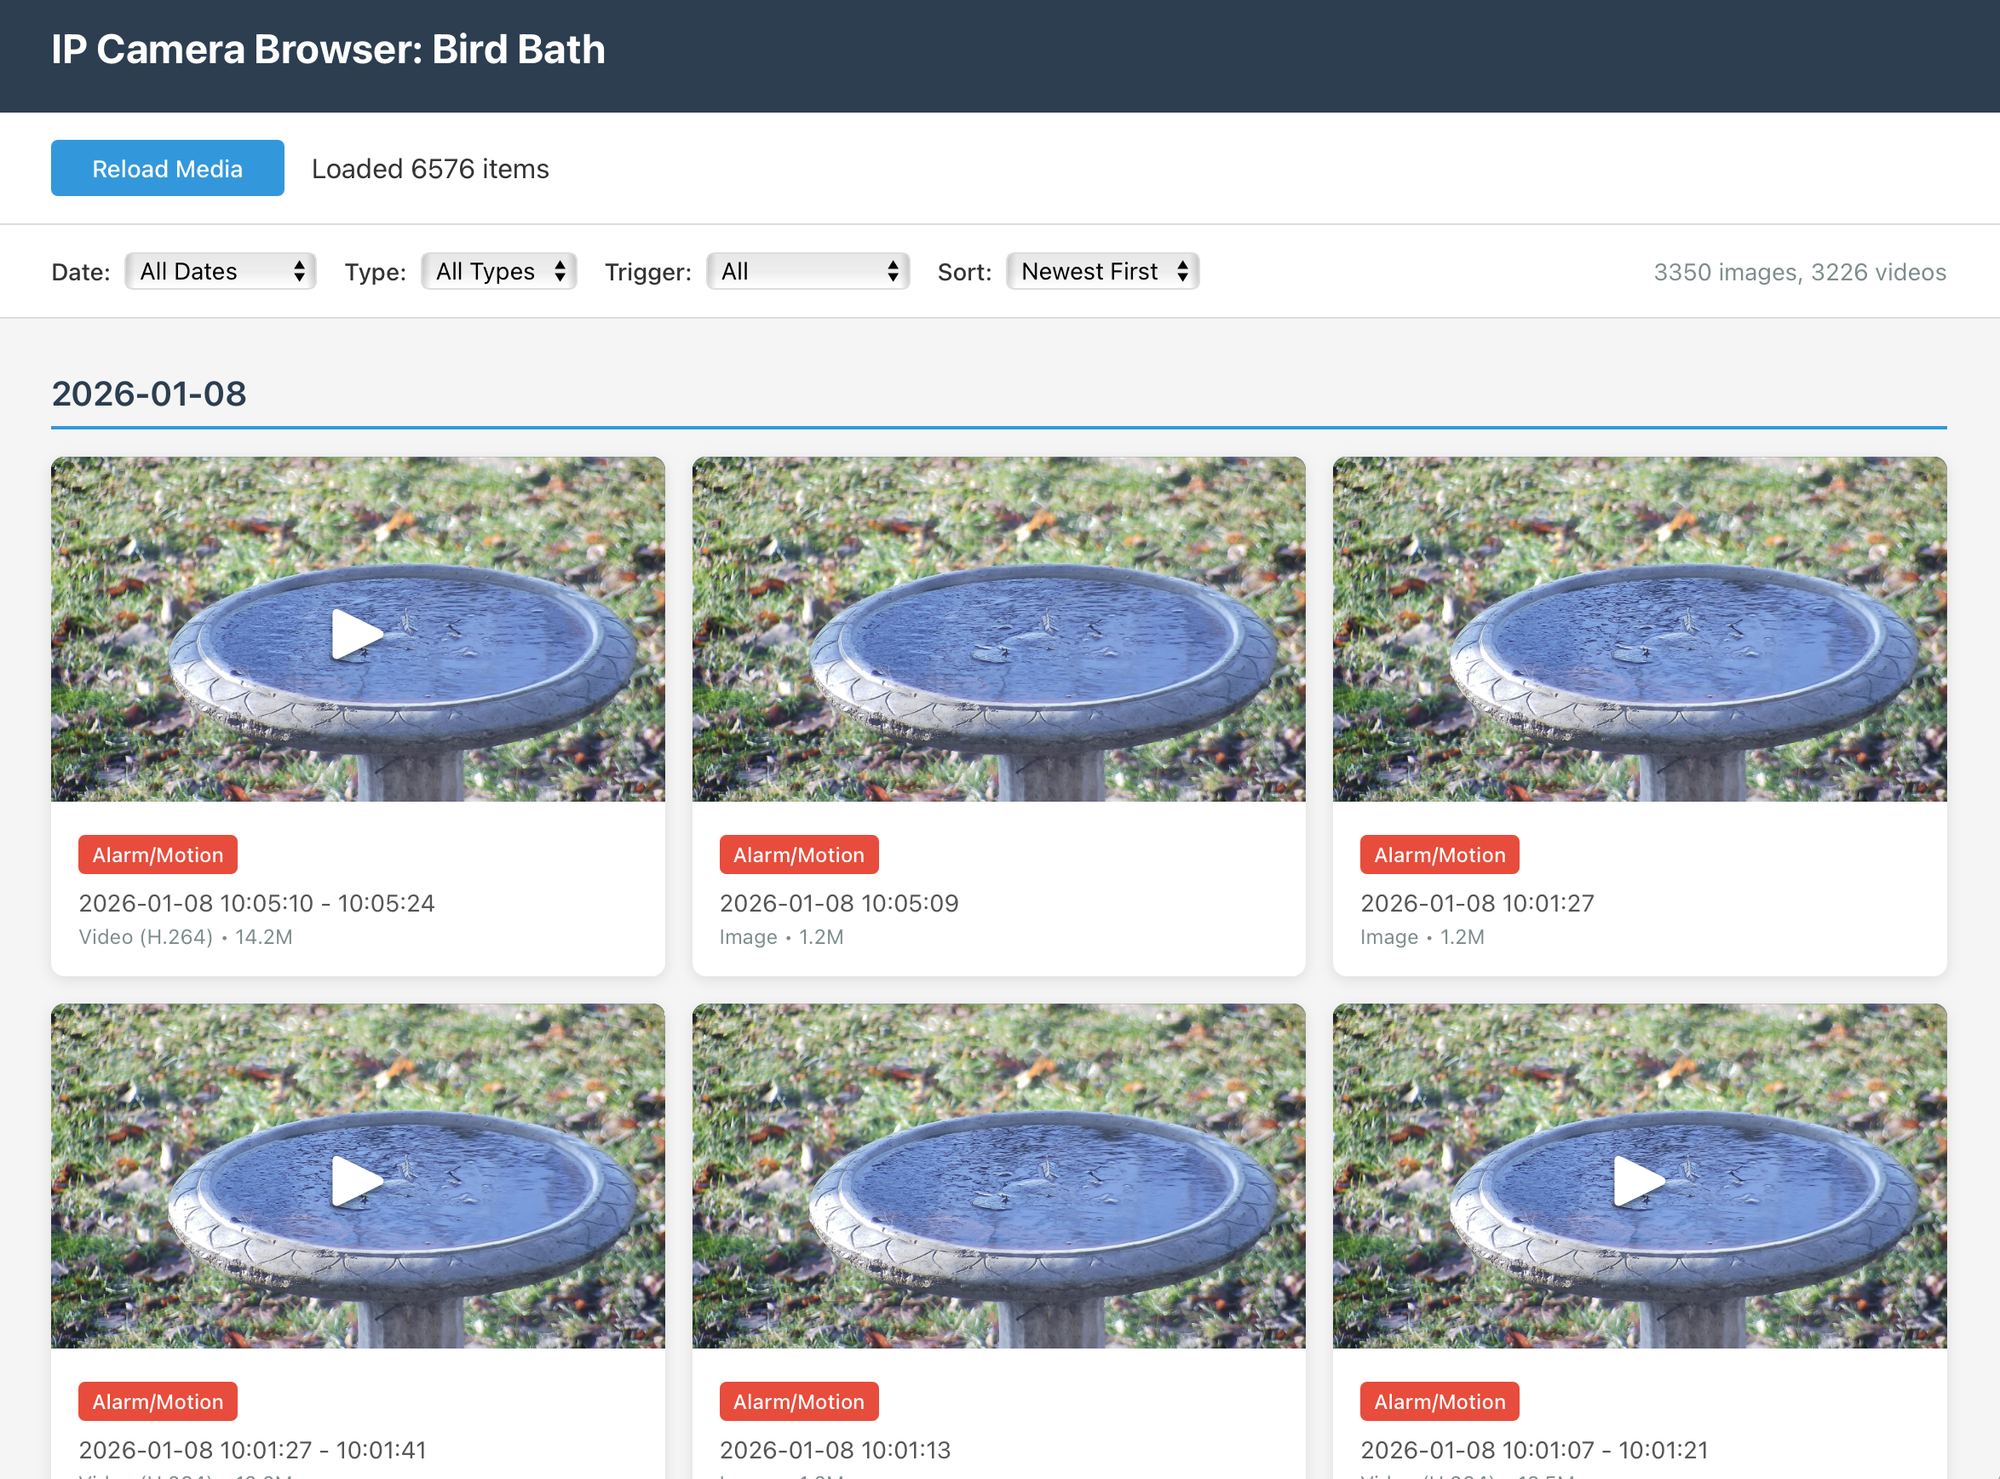
Task: Click the 2026-01-08 date section heading
Action: [149, 394]
